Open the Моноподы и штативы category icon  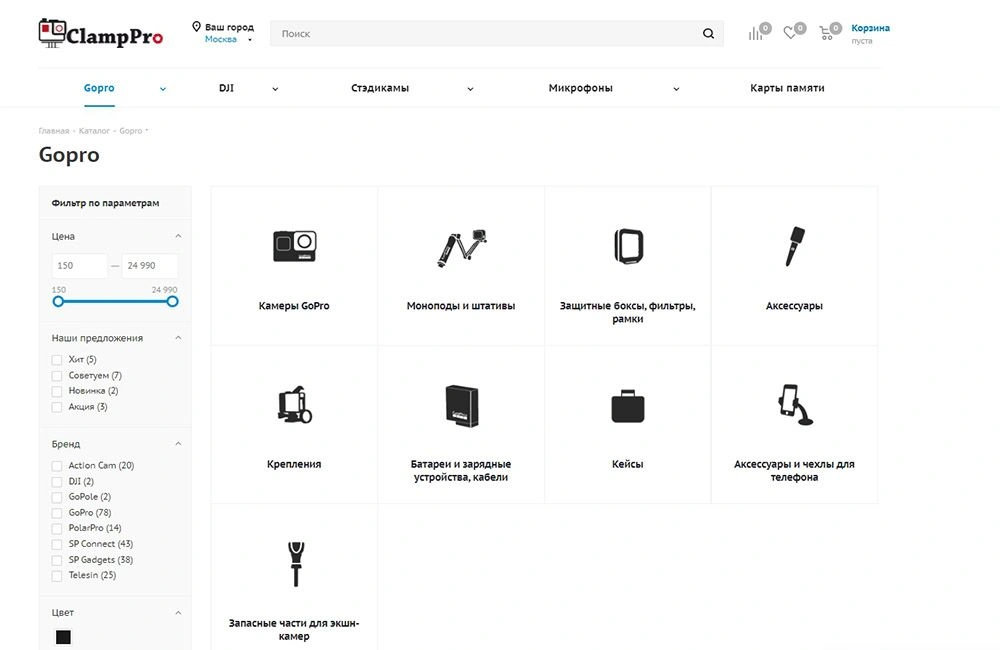[x=461, y=247]
